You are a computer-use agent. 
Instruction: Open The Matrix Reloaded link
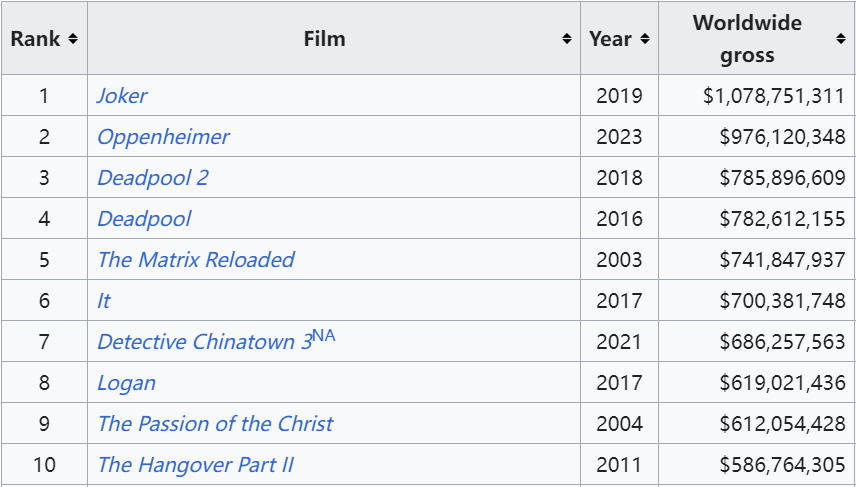point(196,260)
